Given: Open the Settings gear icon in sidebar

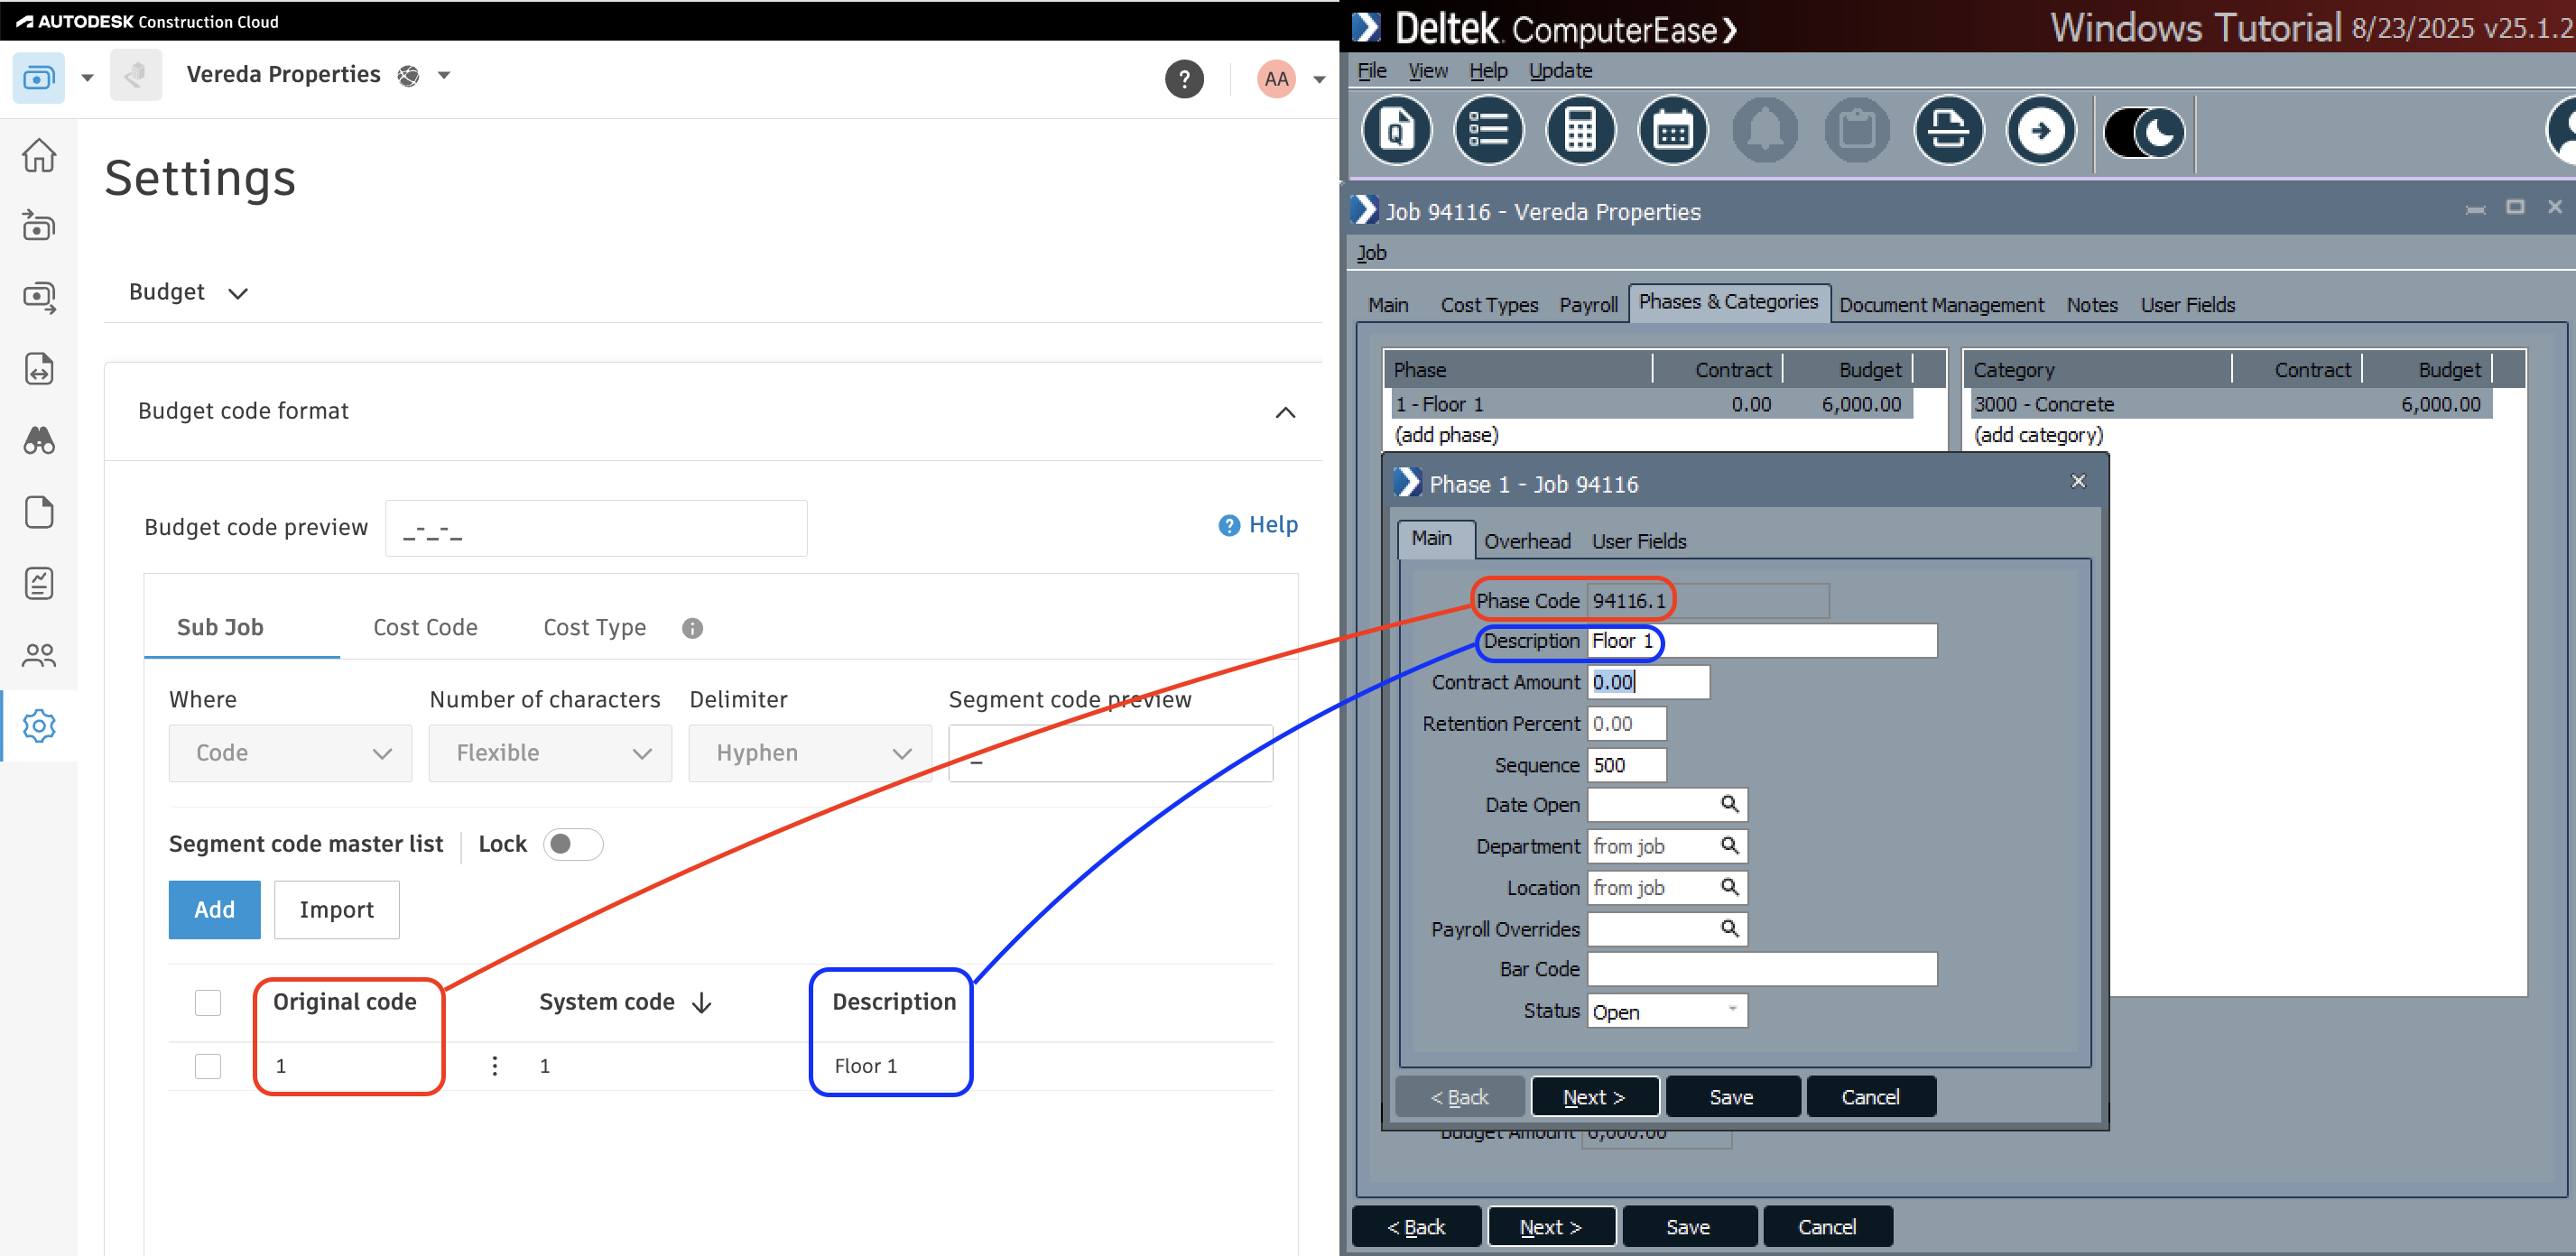Looking at the screenshot, I should point(39,726).
